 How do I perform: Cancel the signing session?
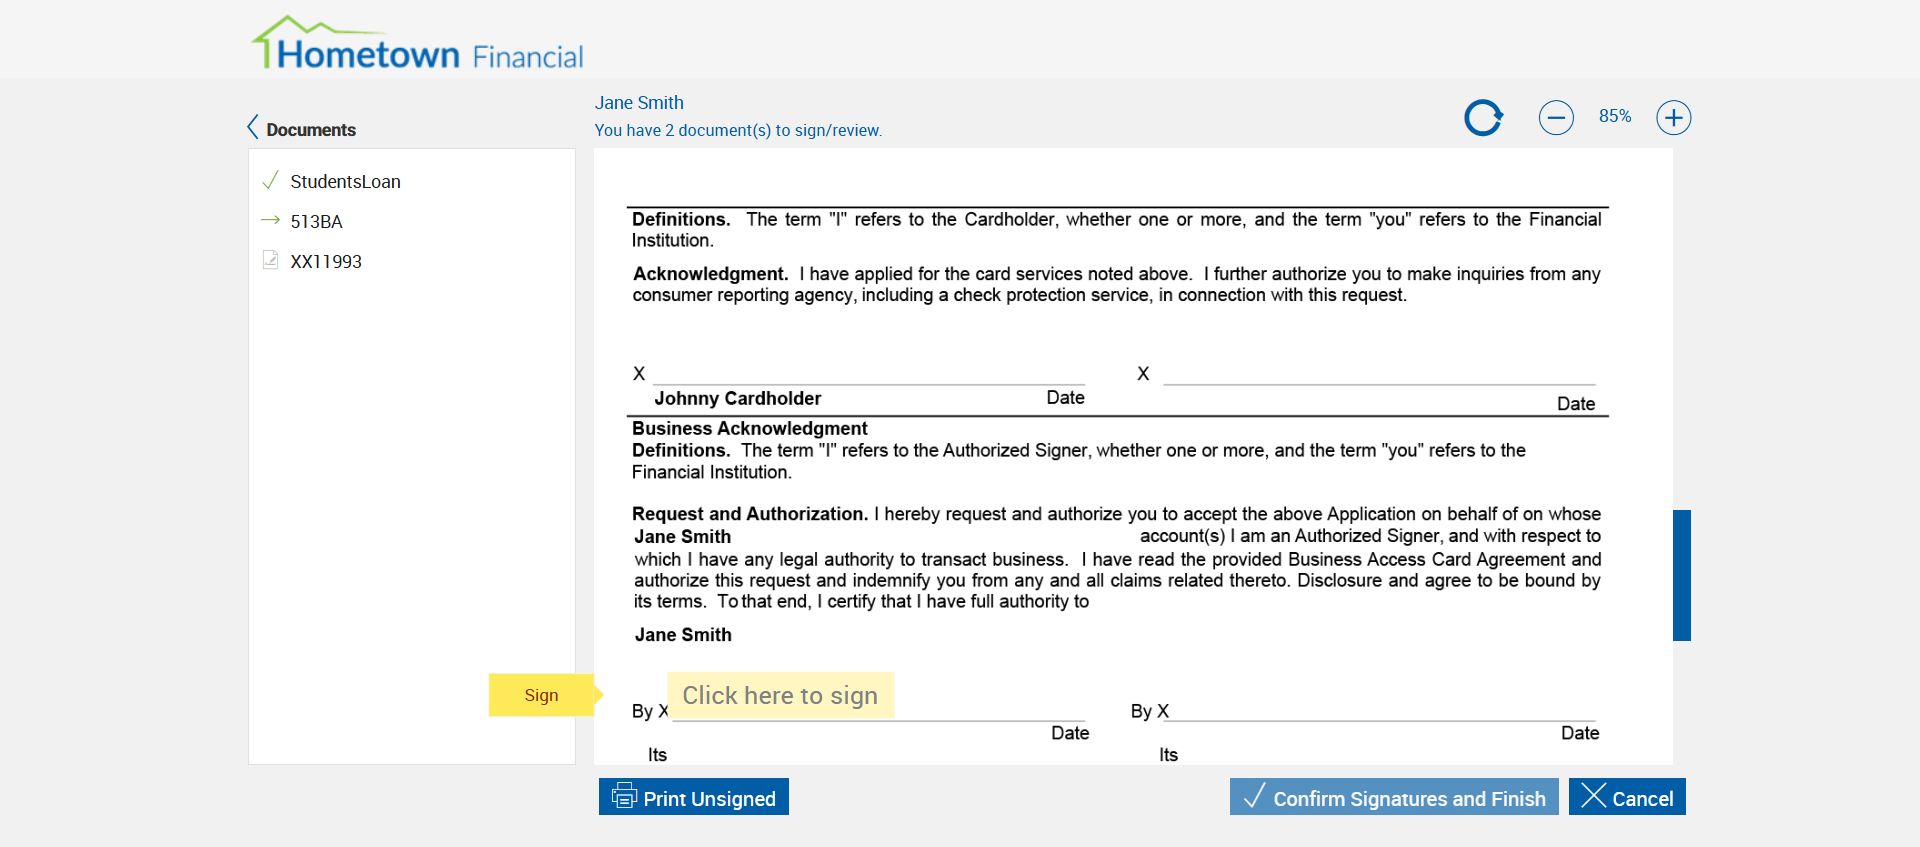coord(1627,797)
